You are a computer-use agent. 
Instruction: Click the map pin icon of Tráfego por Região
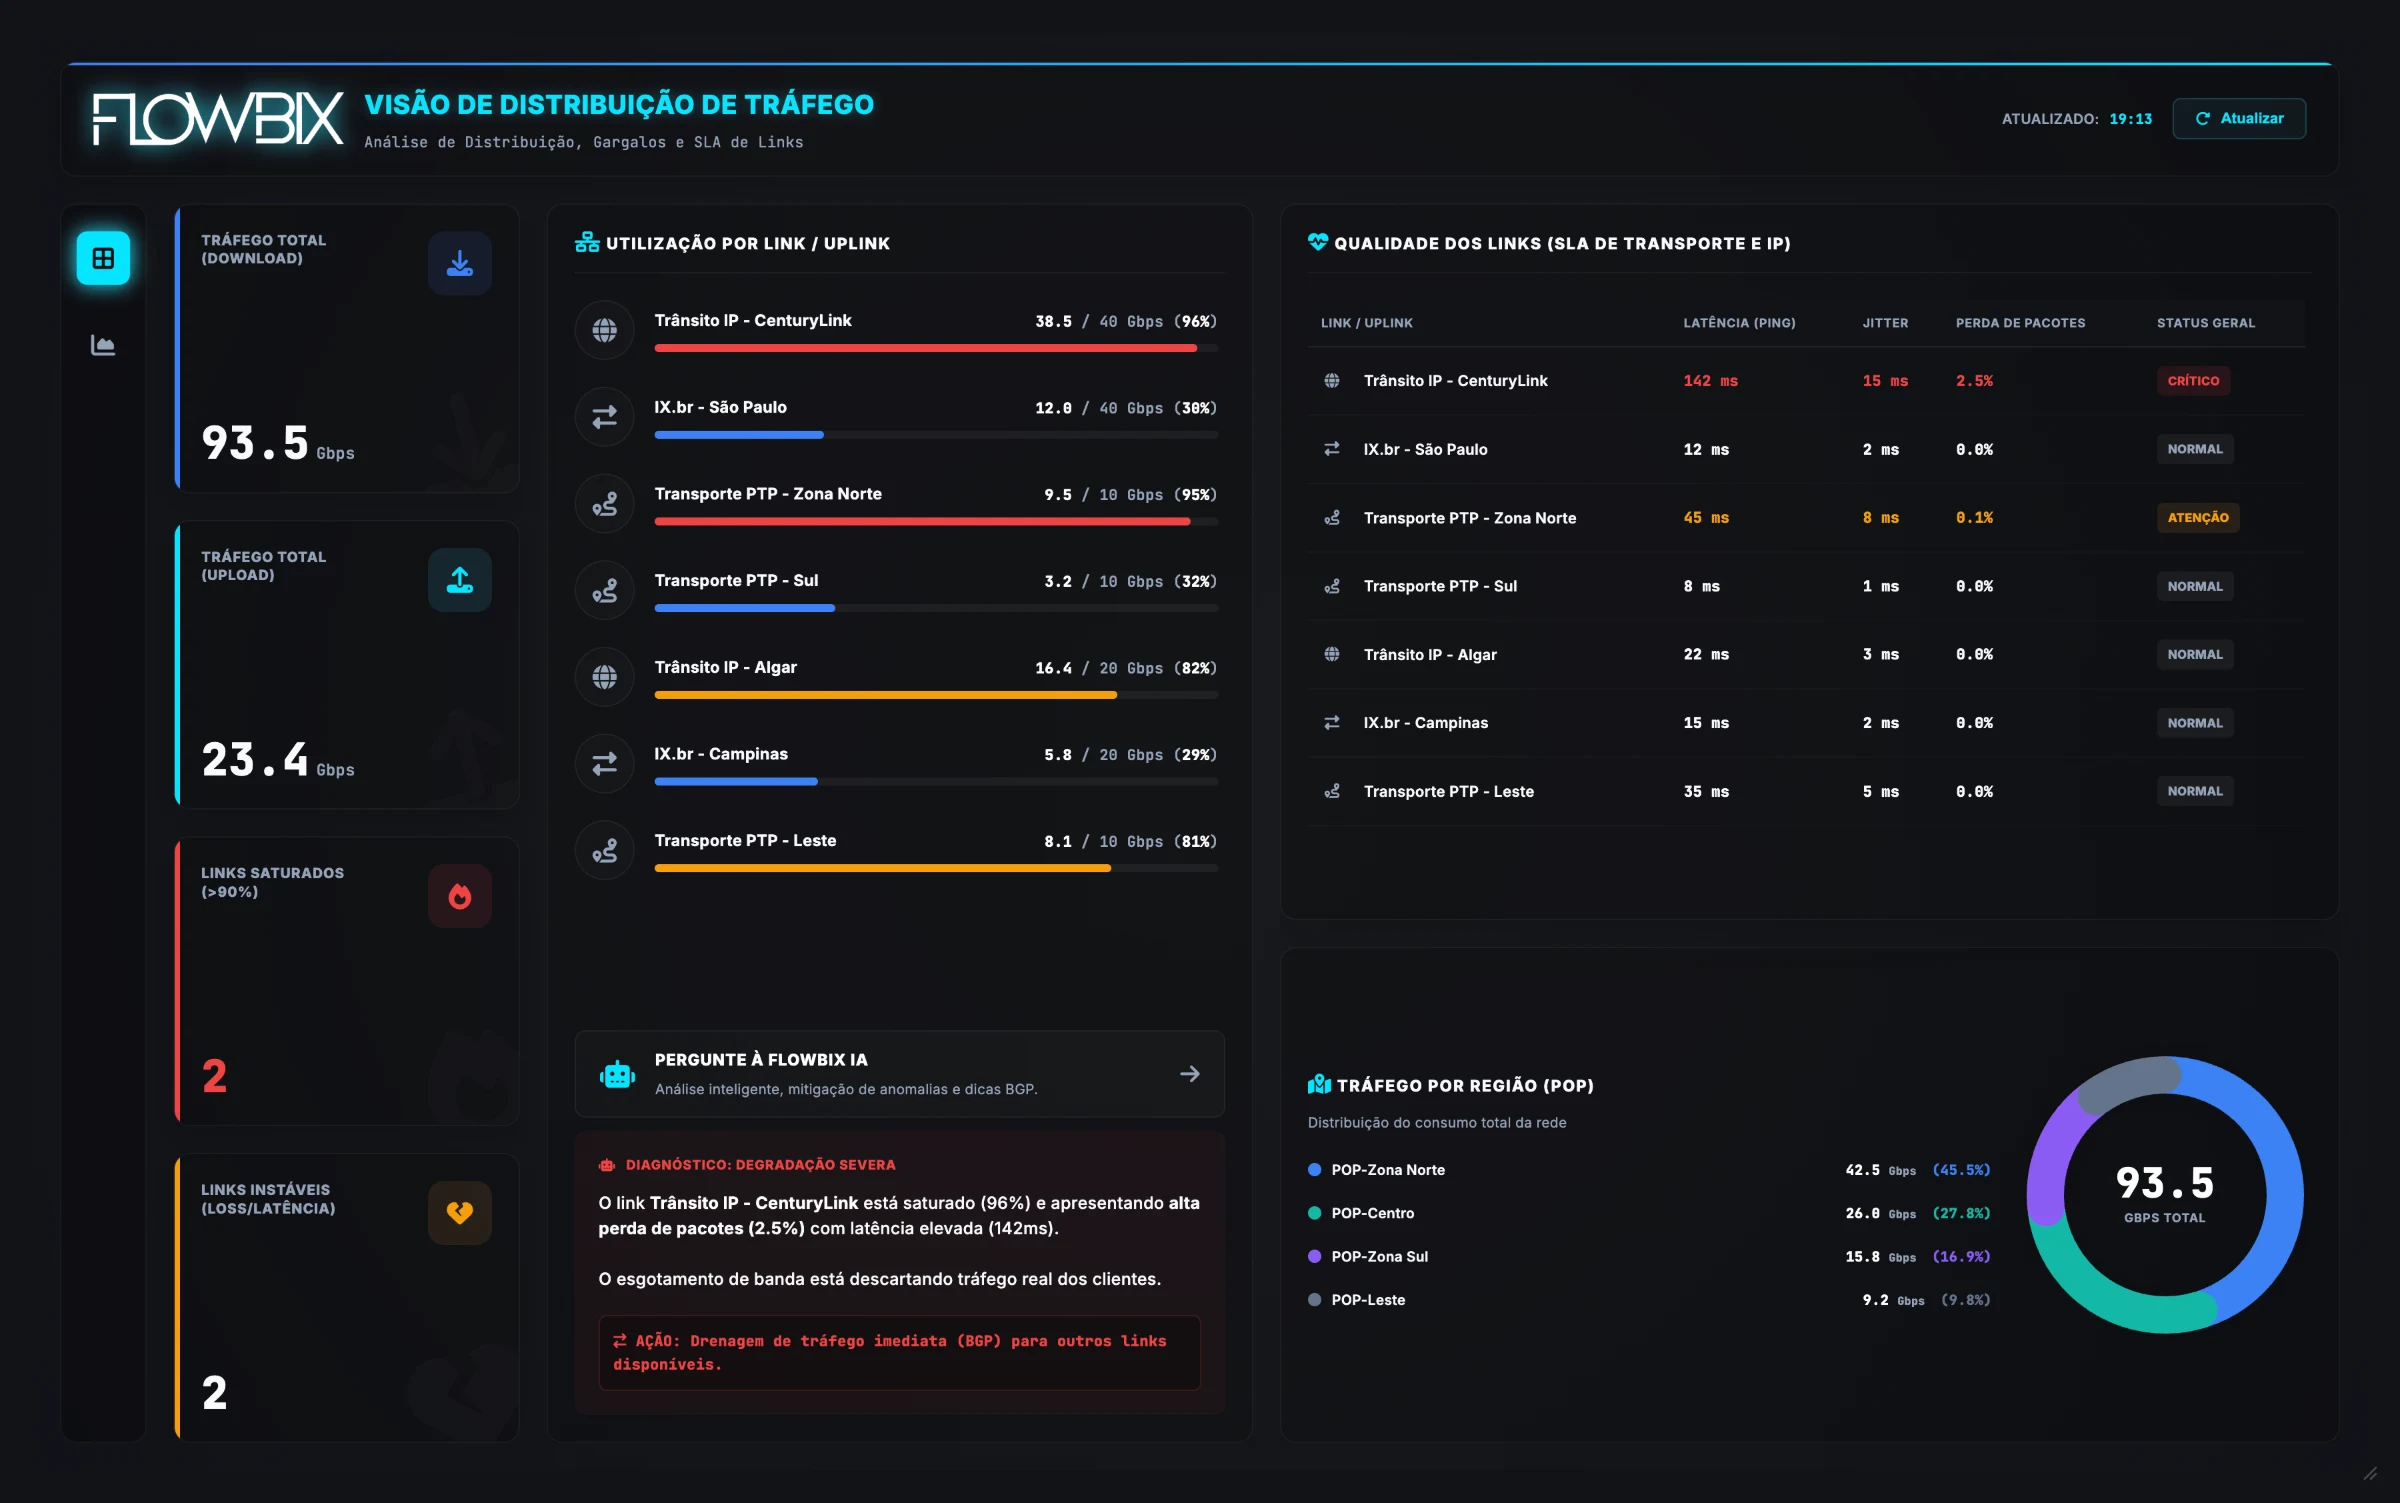coord(1319,1085)
